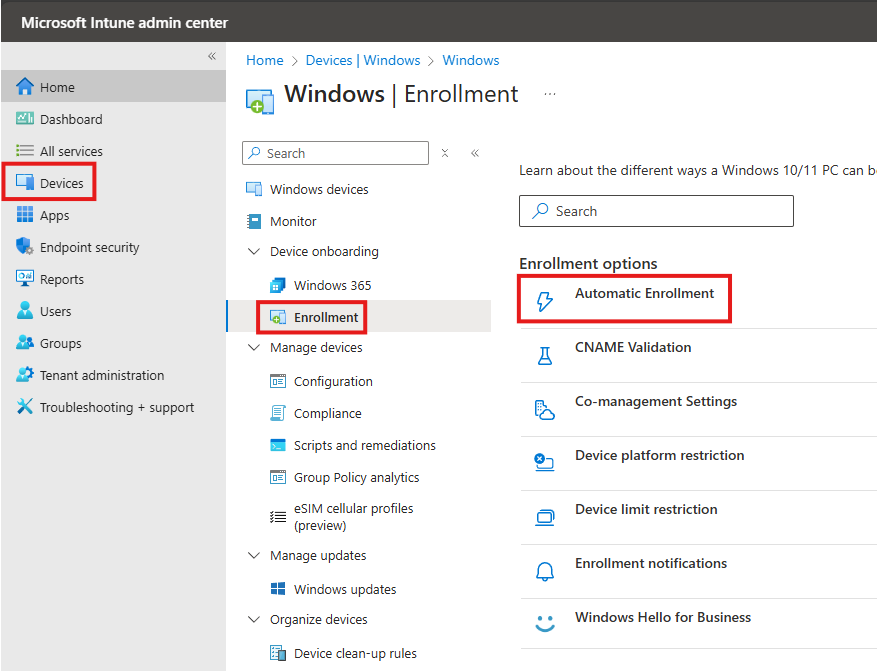
Task: Click the Device clean-up rules icon
Action: 277,653
